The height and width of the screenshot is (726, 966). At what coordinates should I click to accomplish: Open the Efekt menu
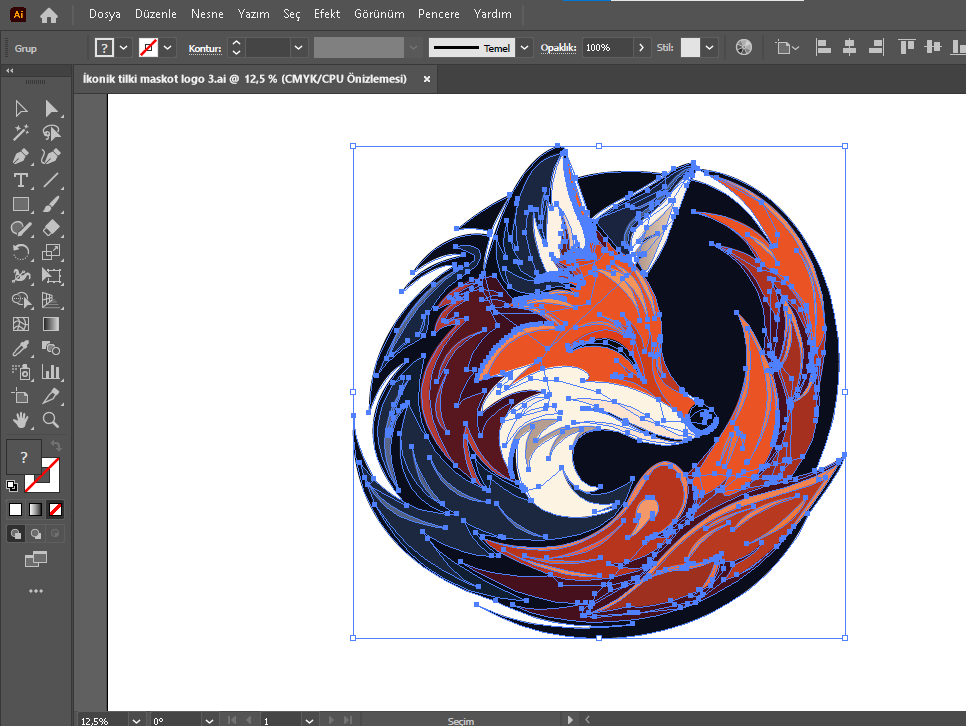pyautogui.click(x=327, y=14)
